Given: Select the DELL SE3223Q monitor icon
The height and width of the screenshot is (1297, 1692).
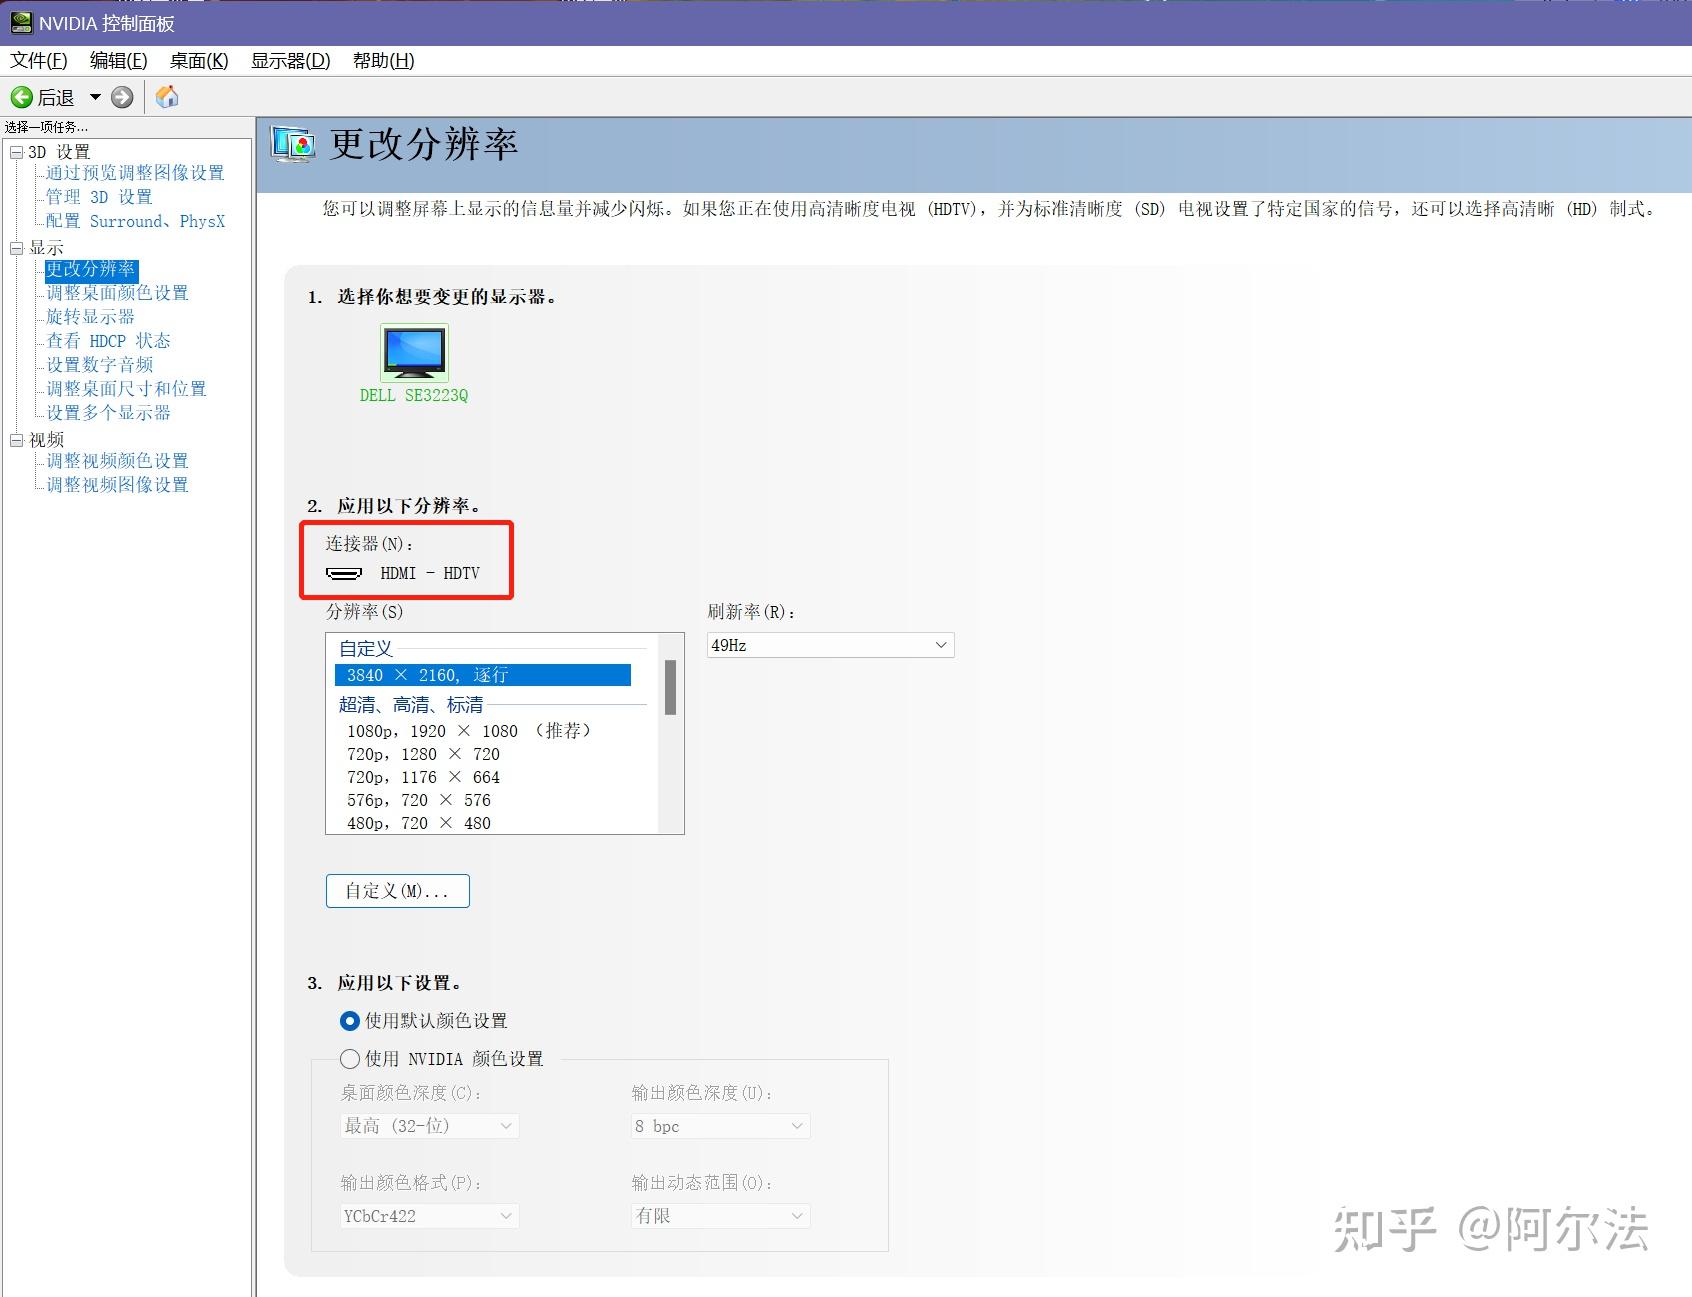Looking at the screenshot, I should tap(414, 352).
